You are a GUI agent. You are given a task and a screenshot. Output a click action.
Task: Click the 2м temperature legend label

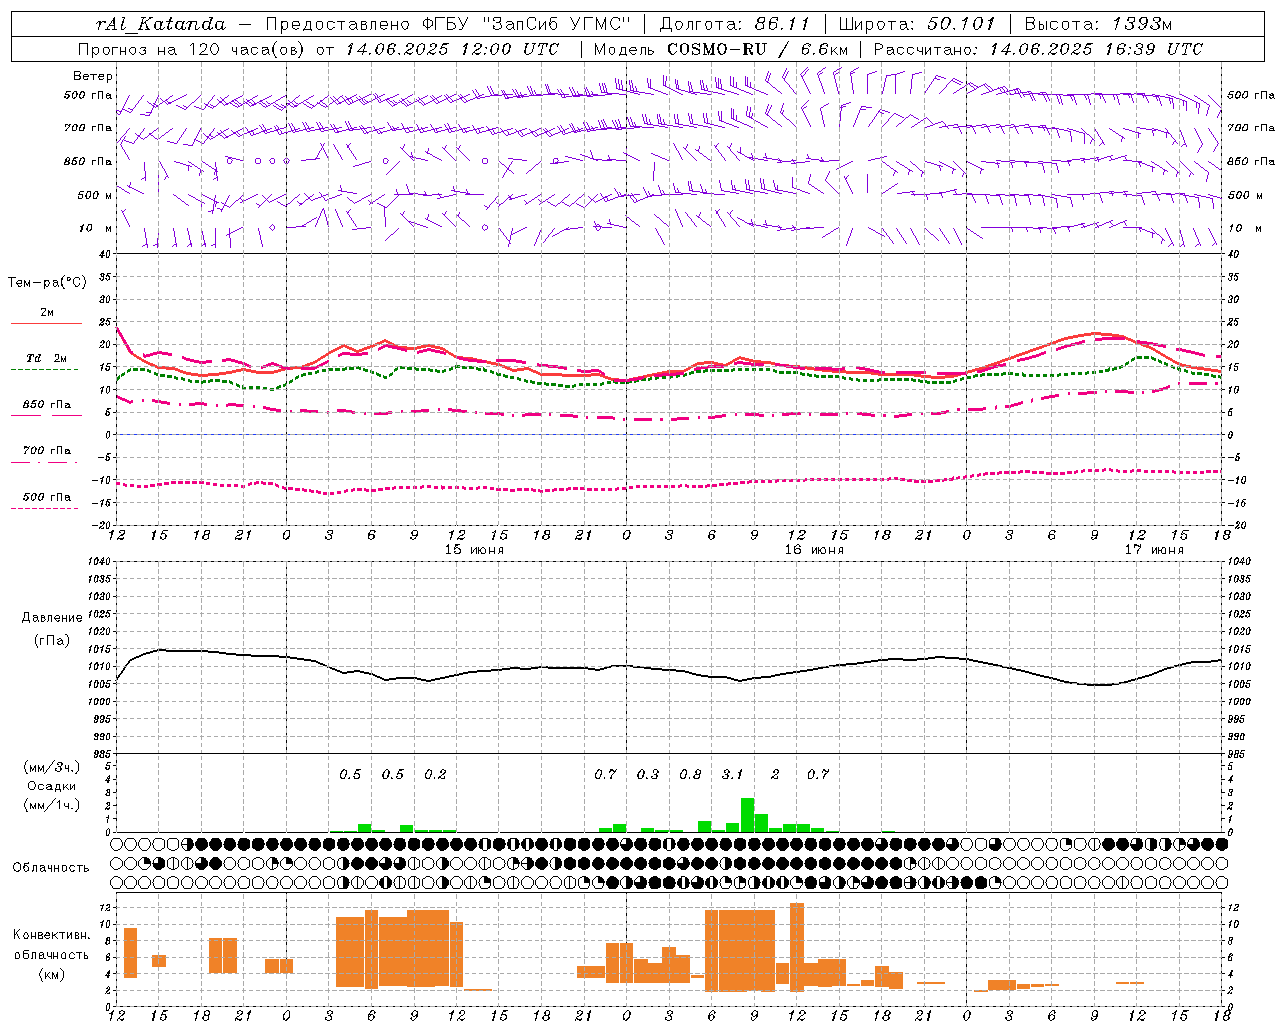[x=47, y=312]
